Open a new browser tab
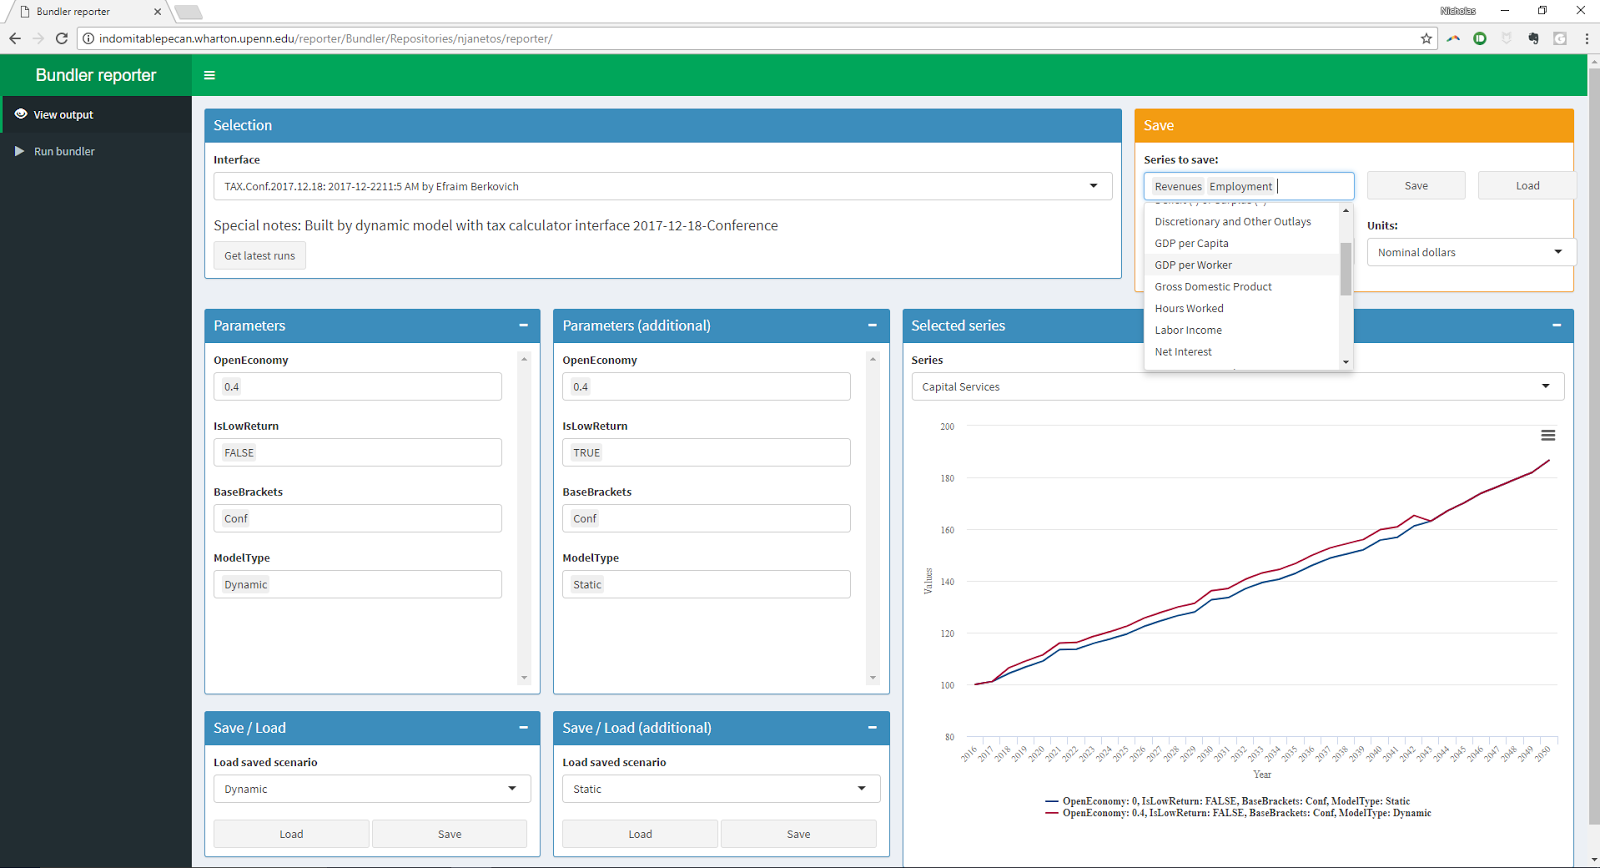This screenshot has height=868, width=1600. click(x=188, y=12)
